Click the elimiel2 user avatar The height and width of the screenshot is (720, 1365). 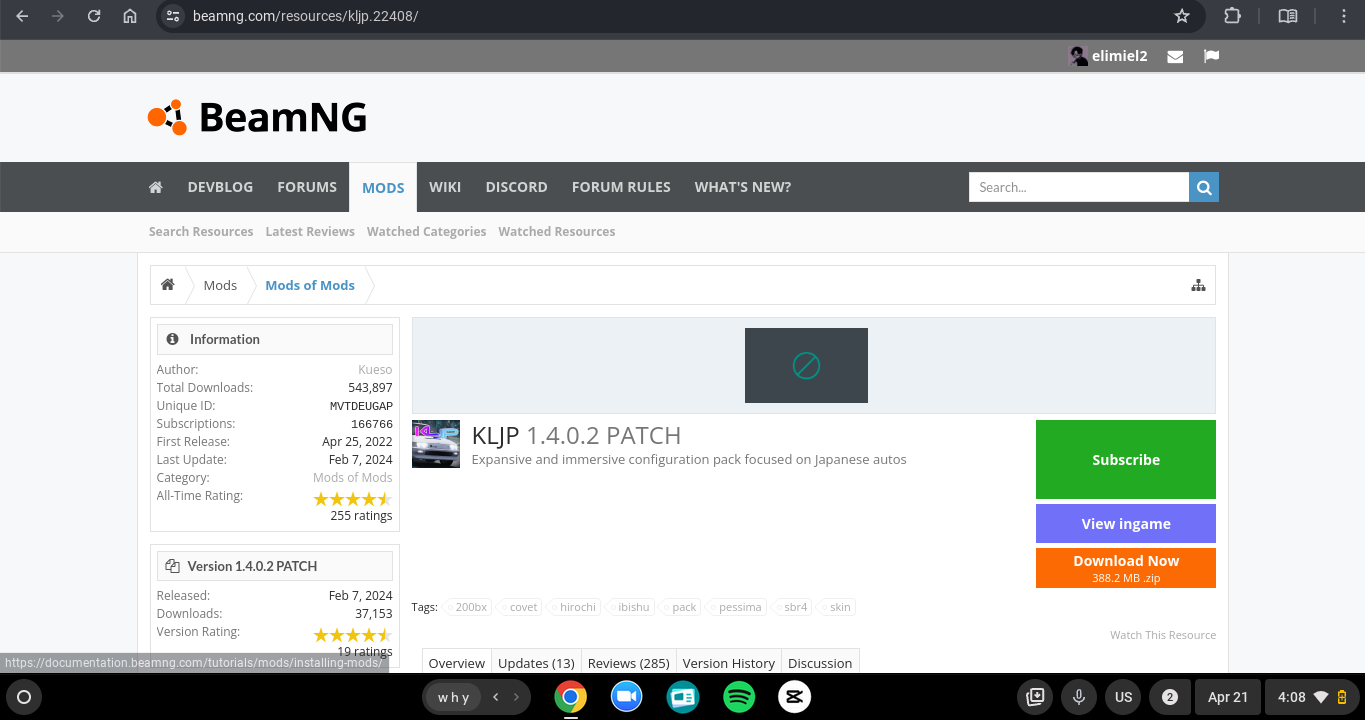coord(1079,56)
